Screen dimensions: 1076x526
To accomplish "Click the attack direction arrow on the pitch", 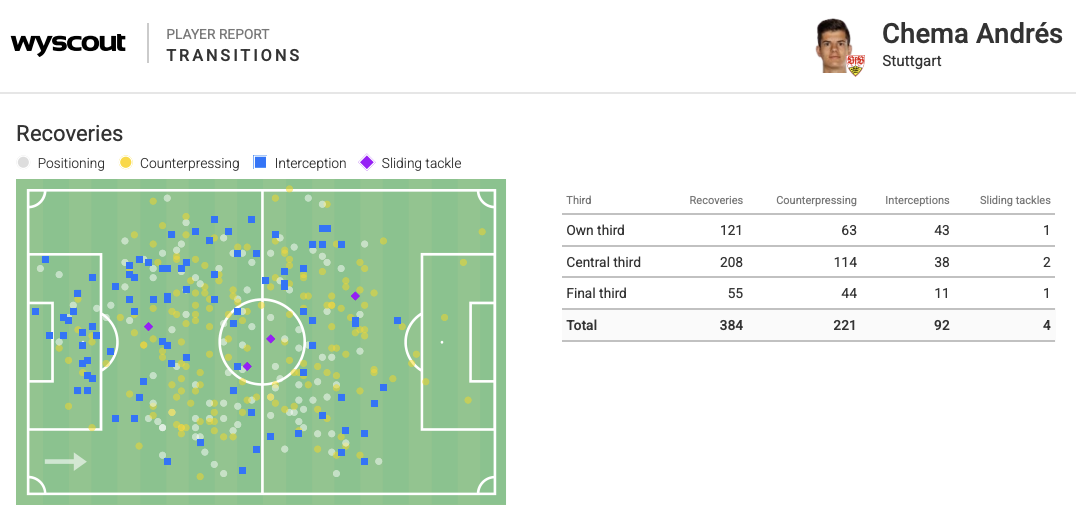I will coord(66,461).
